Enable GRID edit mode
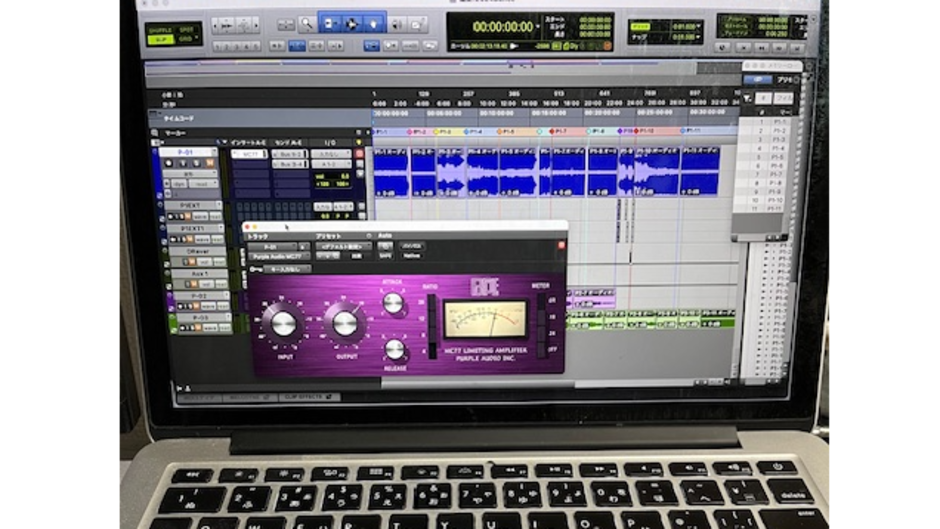The width and height of the screenshot is (940, 529). 186,40
